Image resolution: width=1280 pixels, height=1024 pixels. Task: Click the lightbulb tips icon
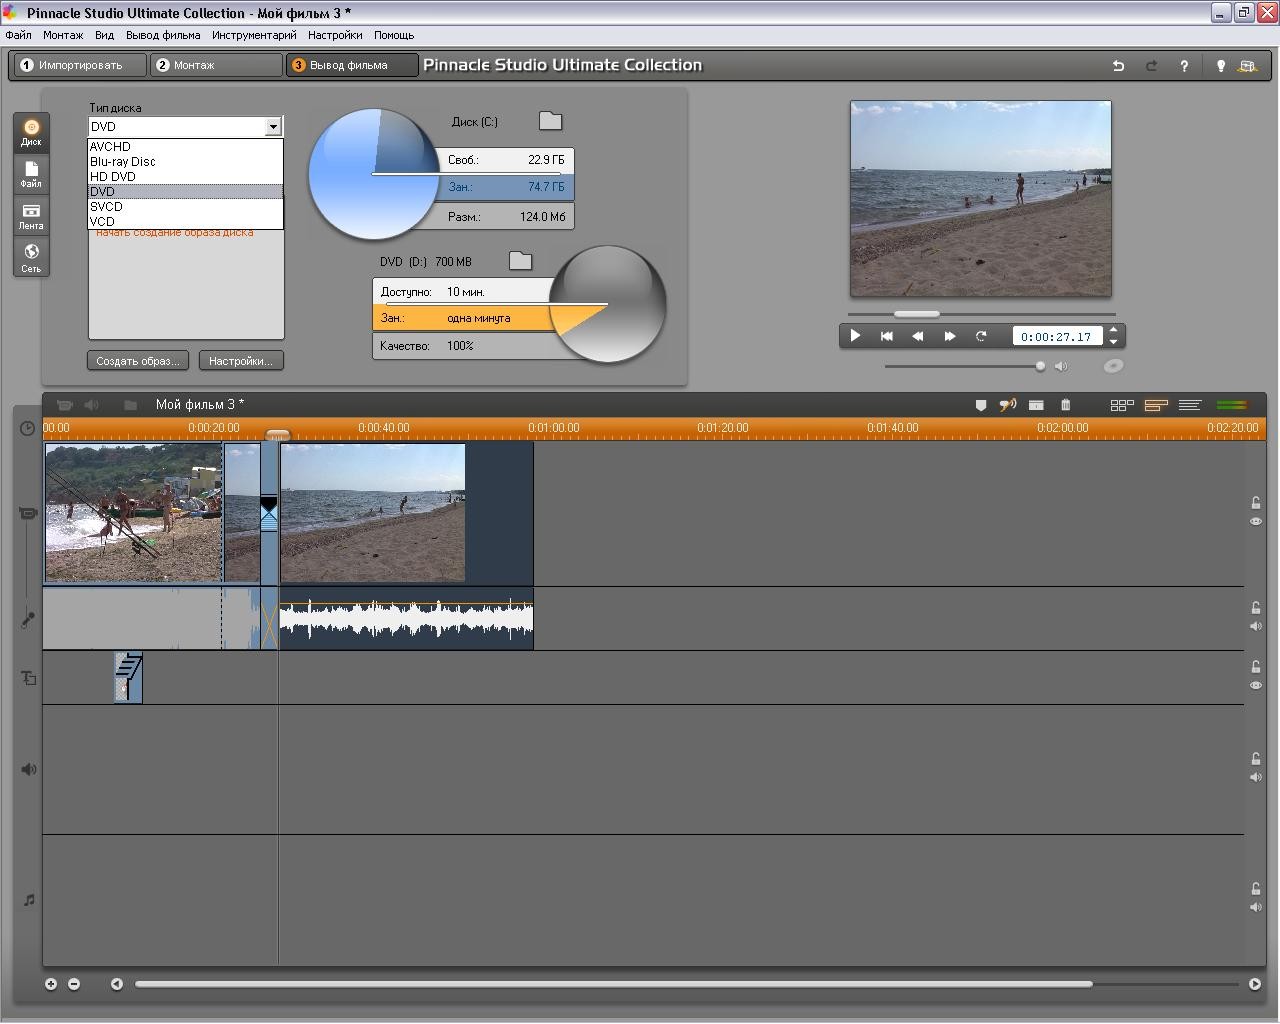point(1220,66)
